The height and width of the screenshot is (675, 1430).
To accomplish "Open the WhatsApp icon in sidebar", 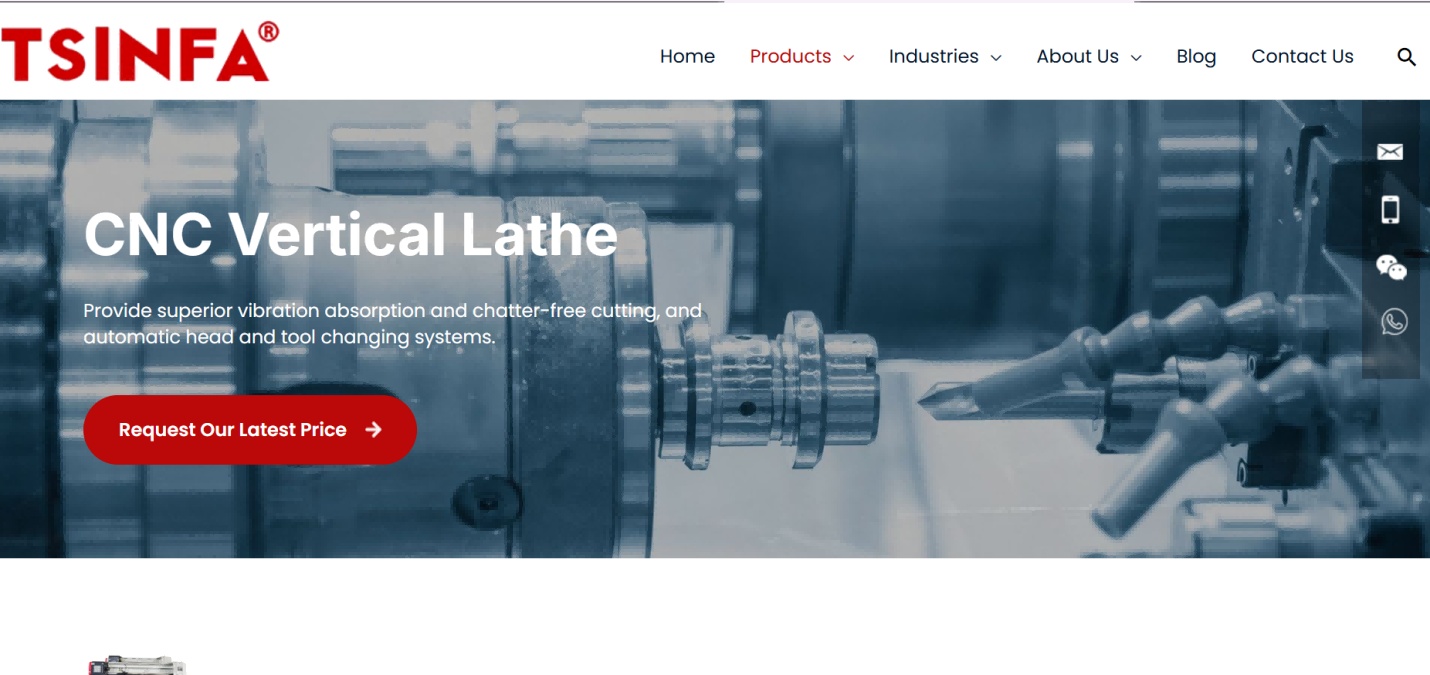I will click(1394, 321).
